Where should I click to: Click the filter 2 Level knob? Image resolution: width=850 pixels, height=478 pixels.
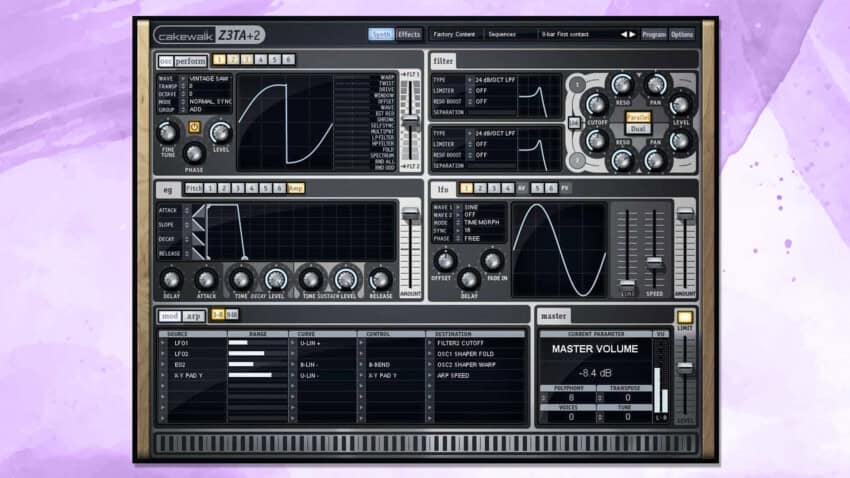point(680,141)
